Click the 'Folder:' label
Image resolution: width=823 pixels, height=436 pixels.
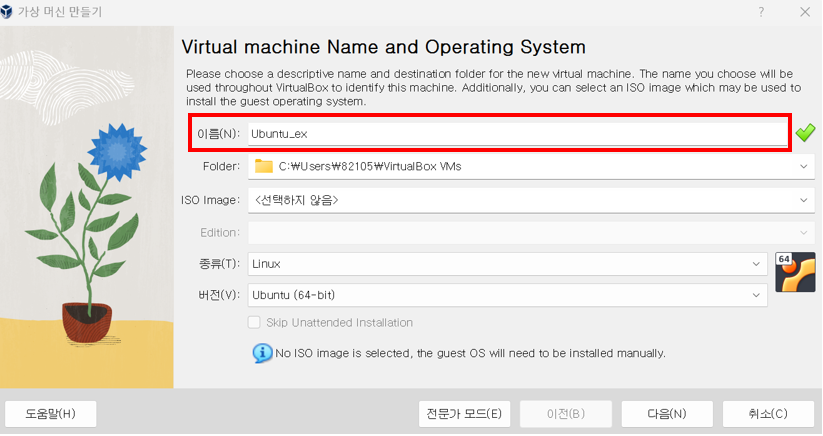point(221,166)
